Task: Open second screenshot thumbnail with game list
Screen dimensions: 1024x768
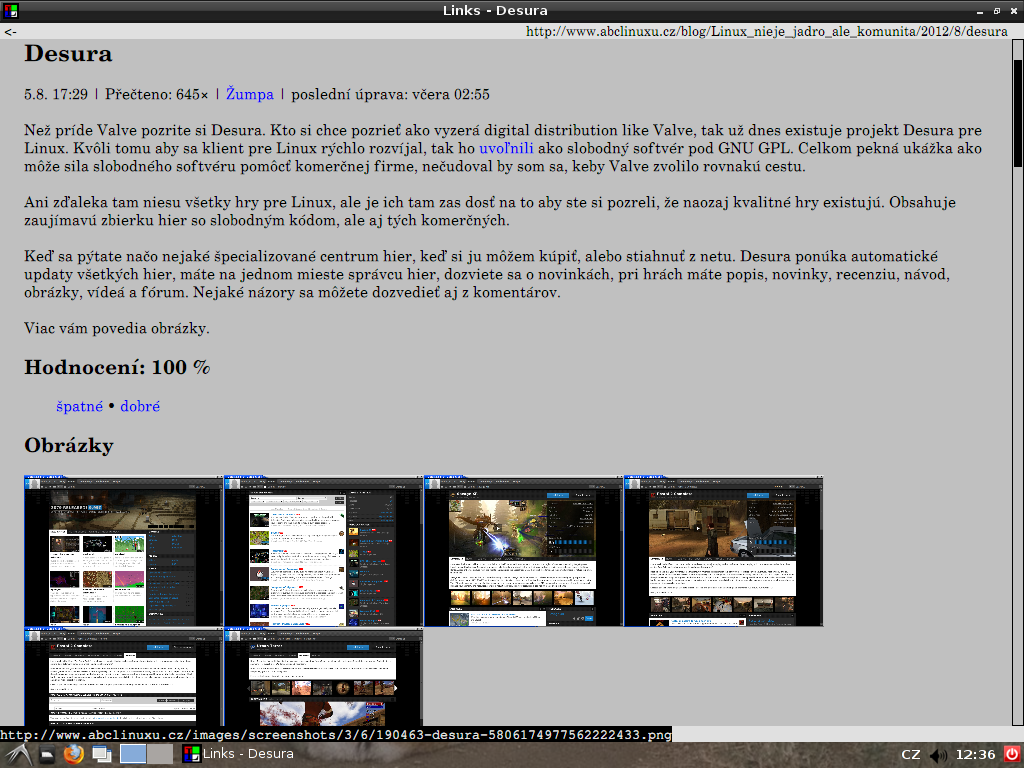Action: pyautogui.click(x=323, y=551)
